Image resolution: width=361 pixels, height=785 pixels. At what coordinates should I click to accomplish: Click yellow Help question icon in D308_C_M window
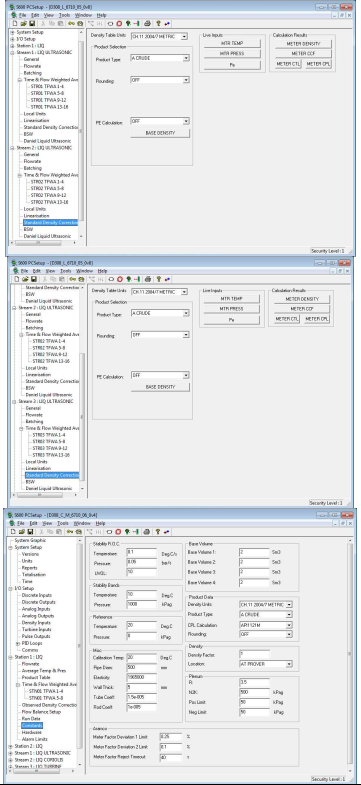(x=158, y=531)
